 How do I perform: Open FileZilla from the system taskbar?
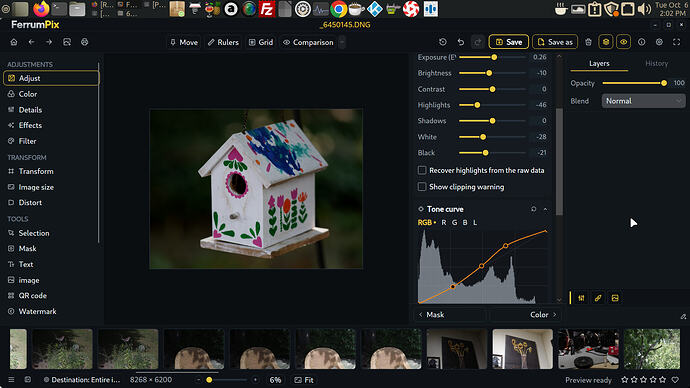point(267,9)
